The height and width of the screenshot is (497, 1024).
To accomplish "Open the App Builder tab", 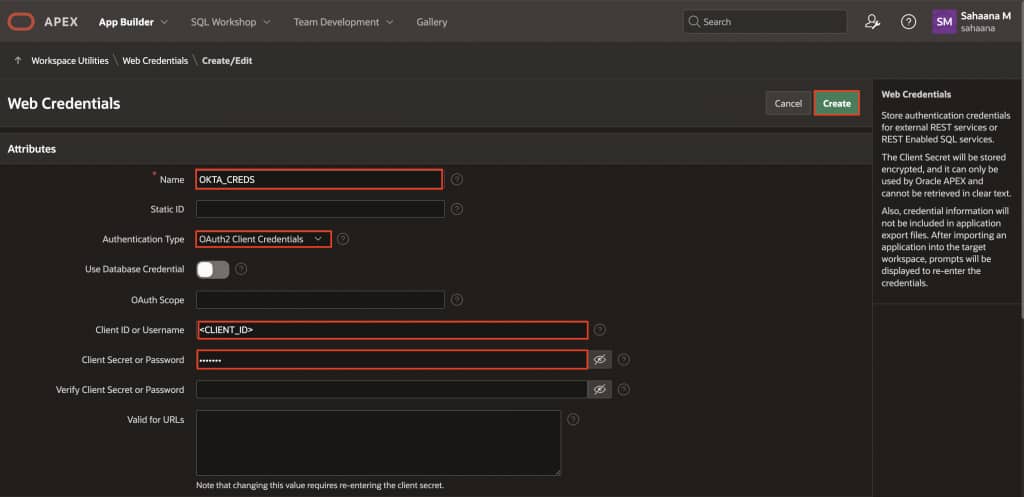I will (126, 22).
